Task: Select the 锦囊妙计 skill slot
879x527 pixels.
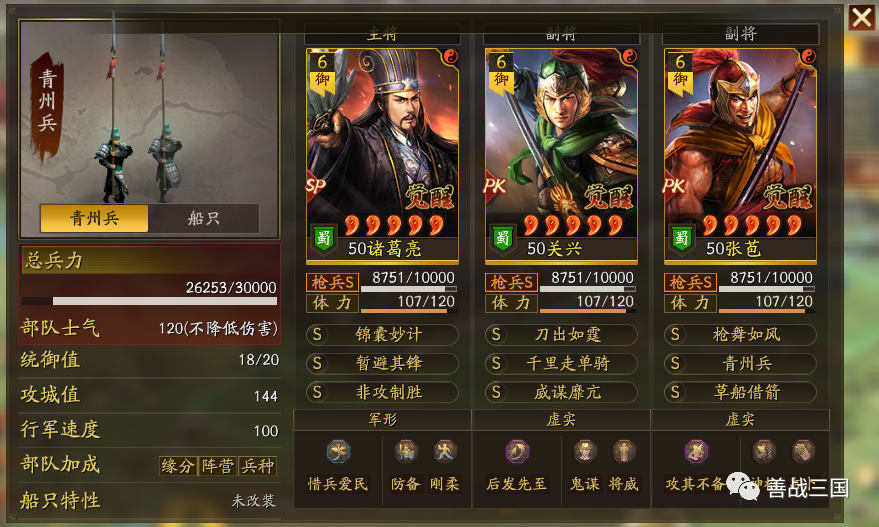Action: (x=382, y=335)
